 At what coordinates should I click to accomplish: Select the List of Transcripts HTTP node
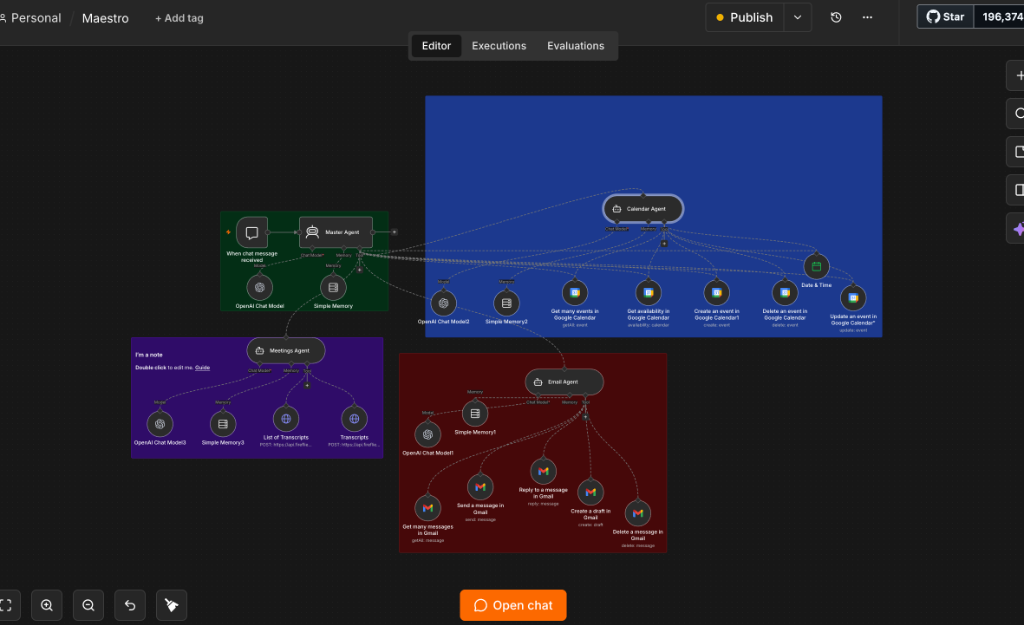pyautogui.click(x=286, y=419)
